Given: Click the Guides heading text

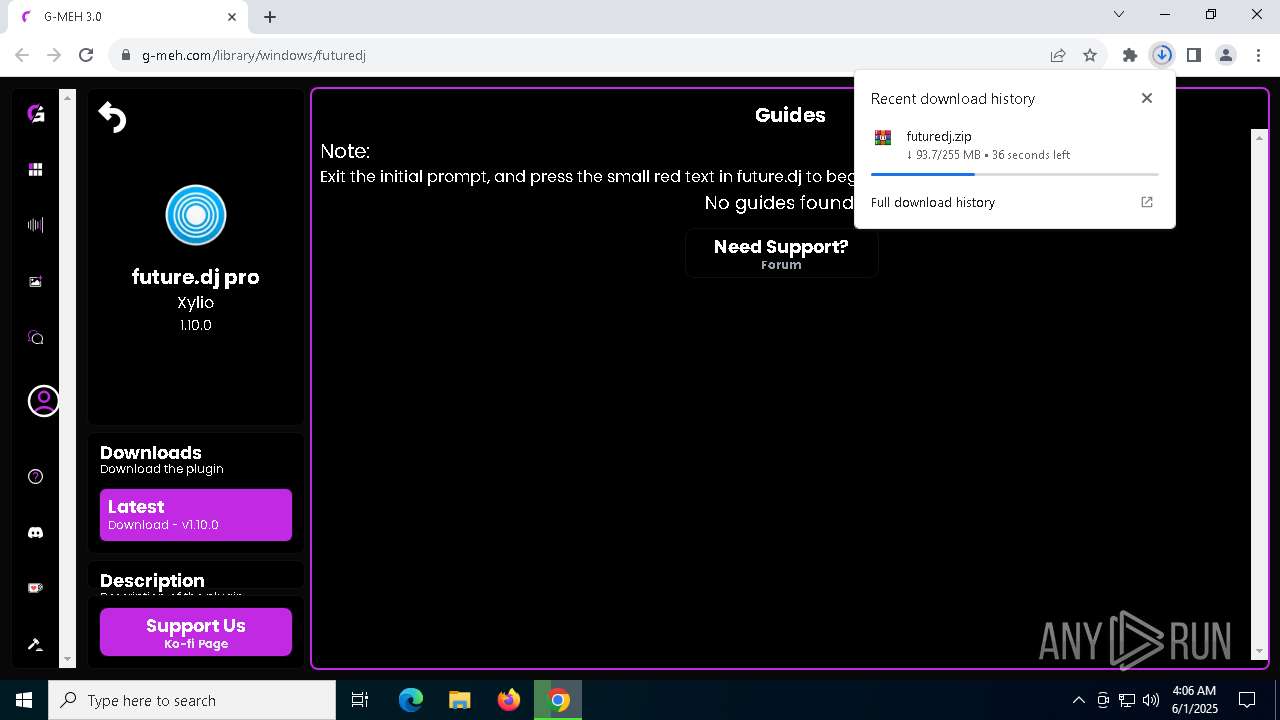Looking at the screenshot, I should tap(790, 115).
